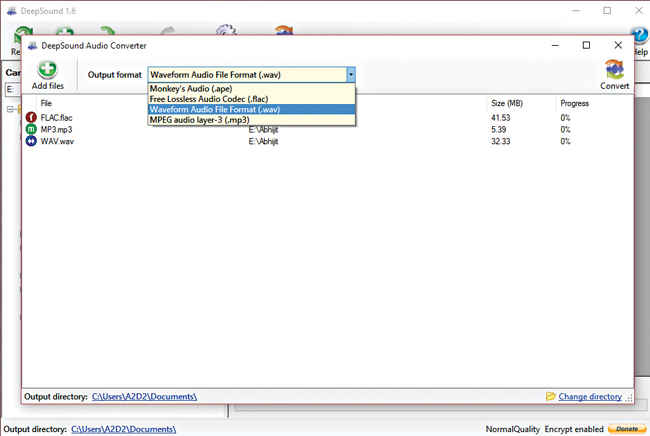Open the Output format dropdown arrow
This screenshot has width=650, height=436.
point(351,75)
